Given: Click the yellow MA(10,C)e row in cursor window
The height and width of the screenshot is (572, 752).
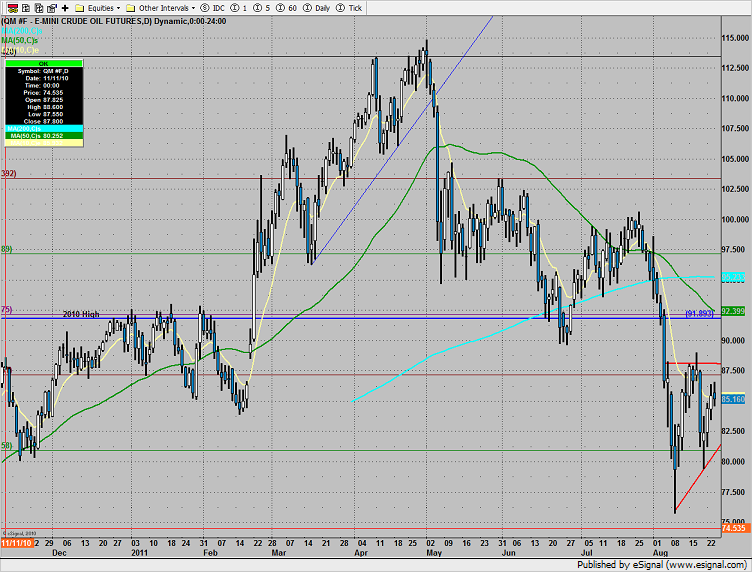Looking at the screenshot, I should (x=44, y=143).
